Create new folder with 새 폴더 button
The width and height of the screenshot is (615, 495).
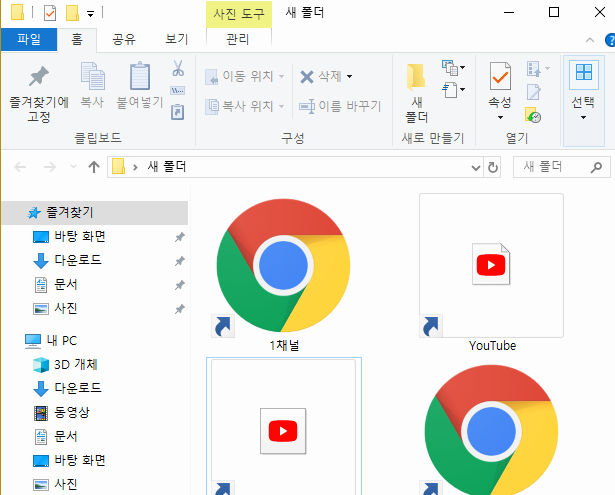point(417,93)
